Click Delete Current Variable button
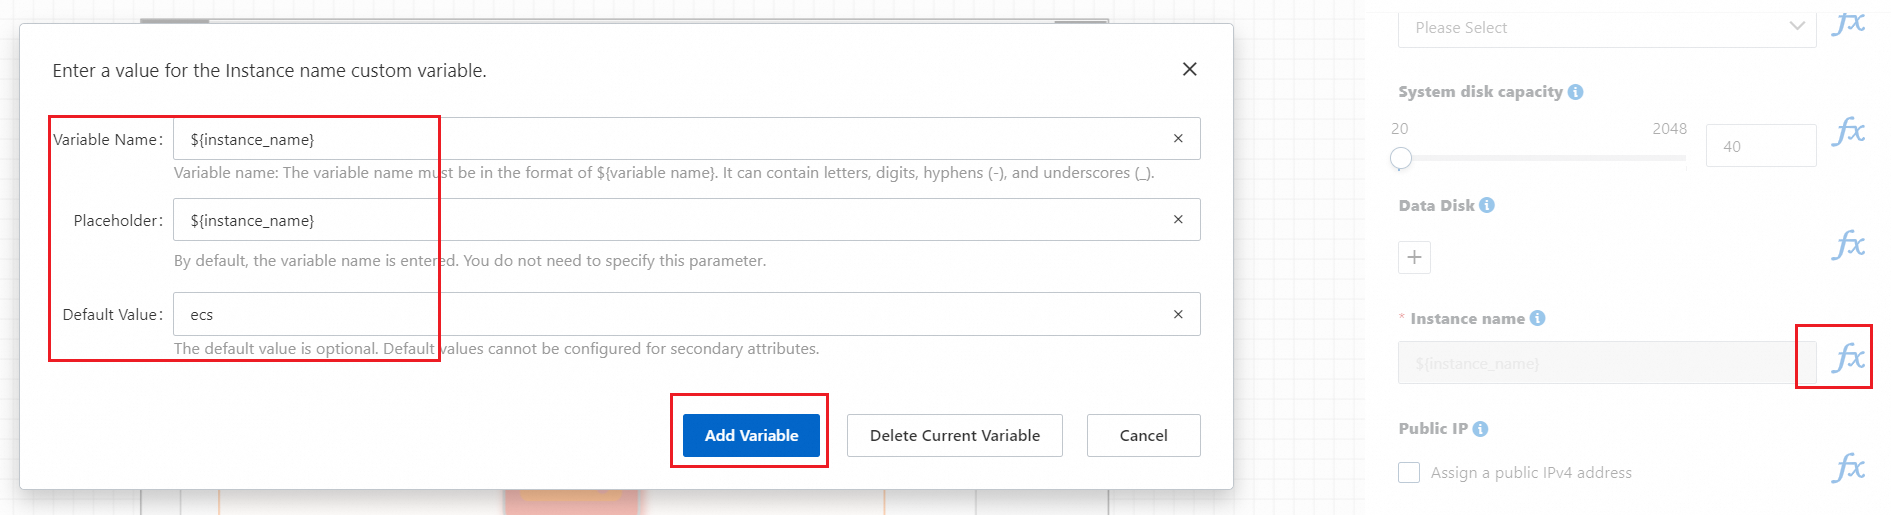Viewport: 1891px width, 515px height. [954, 435]
